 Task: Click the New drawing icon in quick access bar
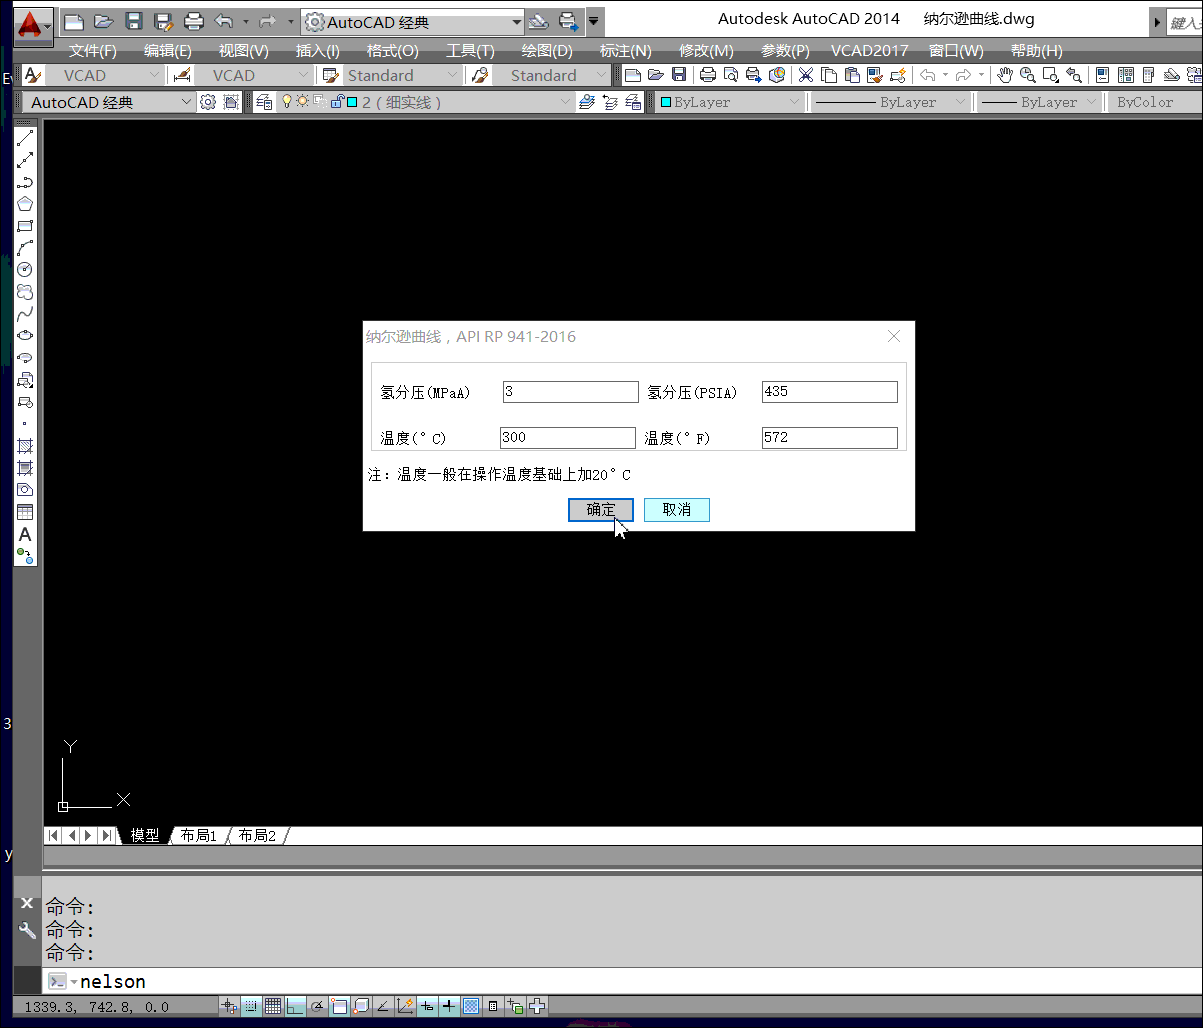click(74, 21)
